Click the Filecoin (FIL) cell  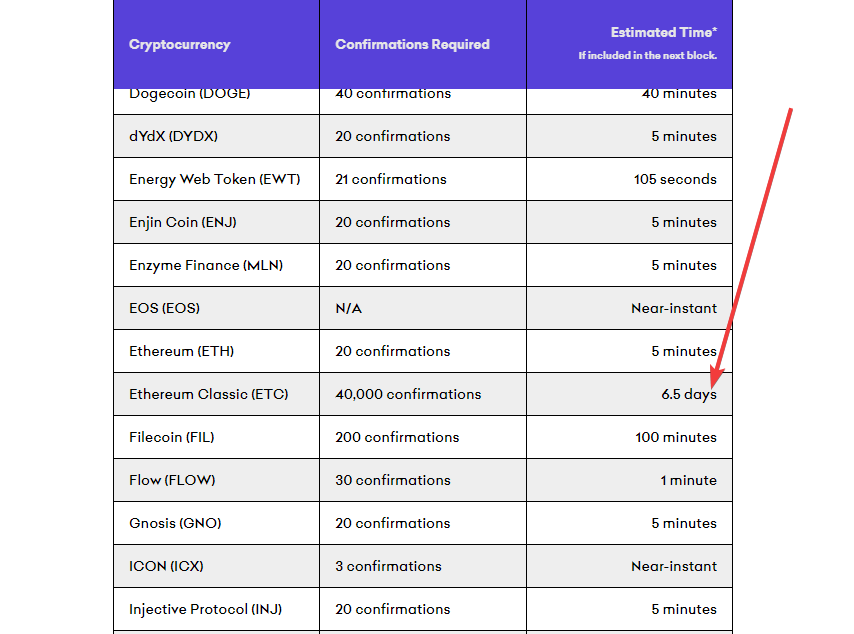click(171, 437)
